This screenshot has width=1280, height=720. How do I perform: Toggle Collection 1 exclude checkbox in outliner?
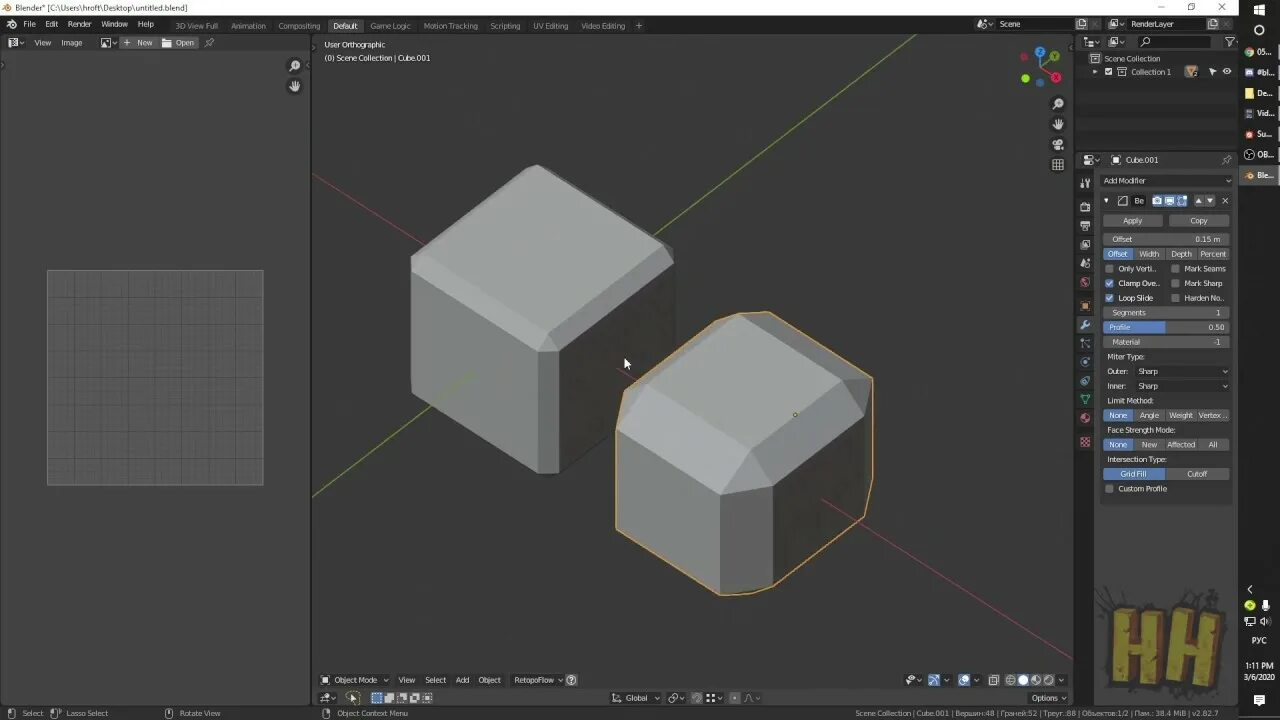tap(1108, 72)
